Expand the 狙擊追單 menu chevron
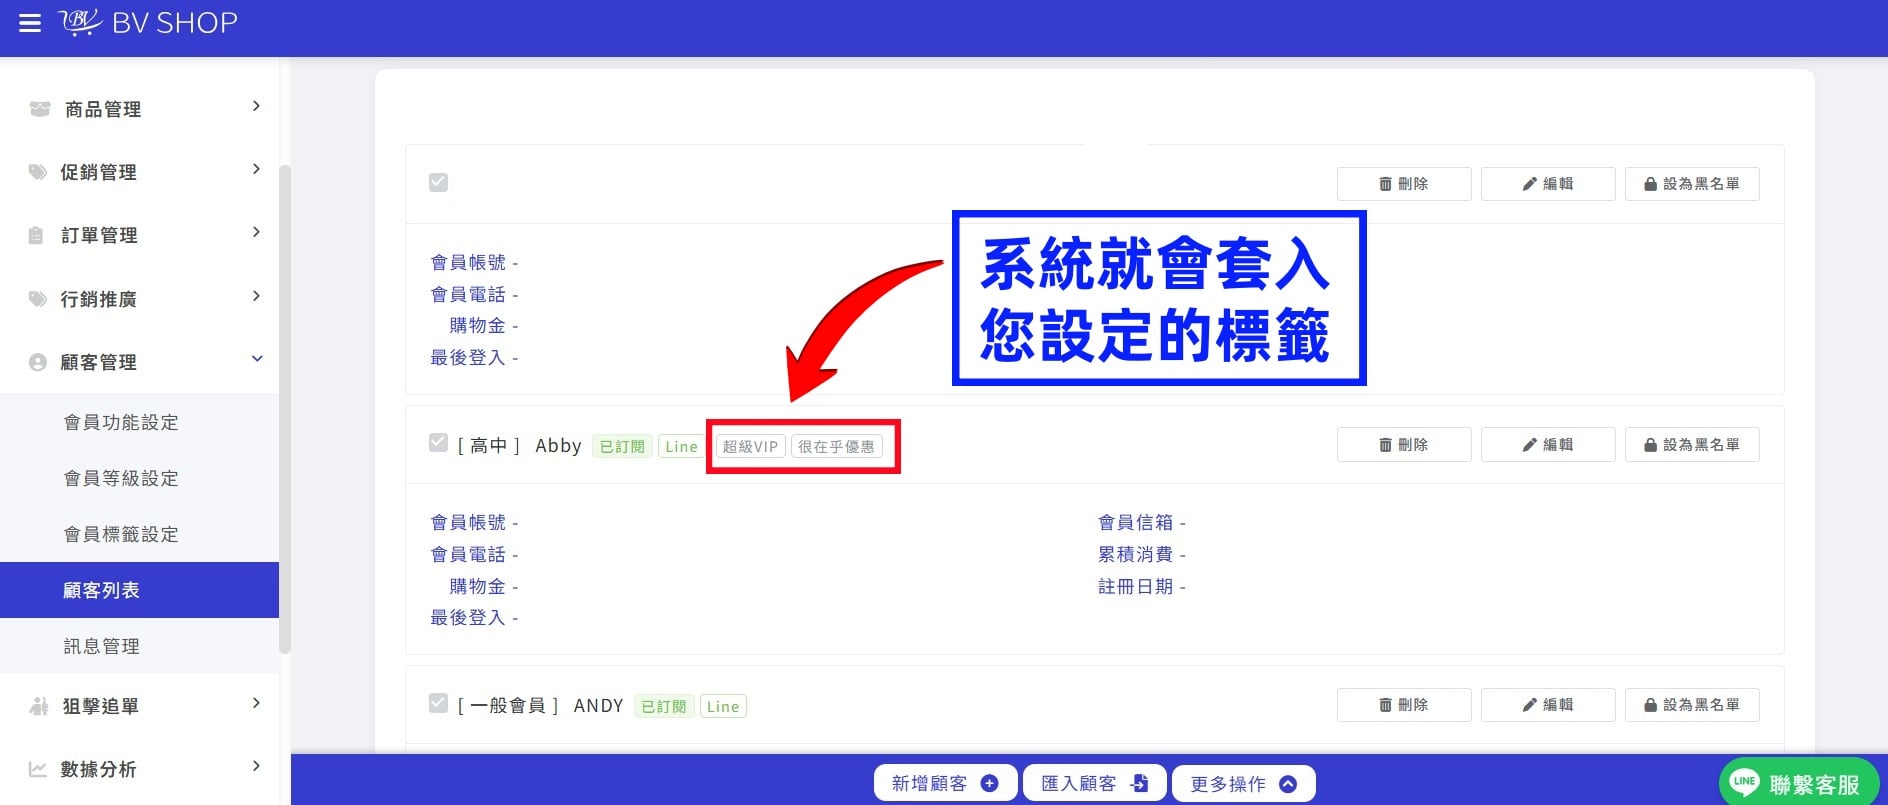Viewport: 1888px width, 805px height. click(x=256, y=703)
